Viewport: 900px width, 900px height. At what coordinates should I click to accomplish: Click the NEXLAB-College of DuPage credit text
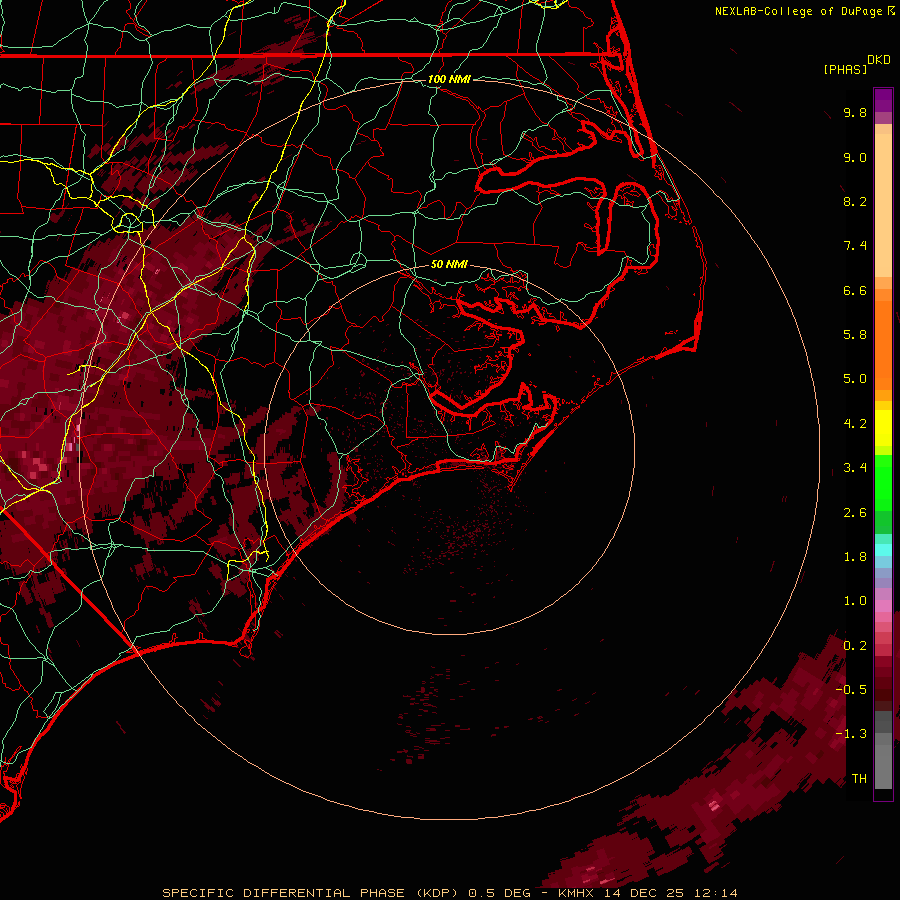tap(800, 11)
